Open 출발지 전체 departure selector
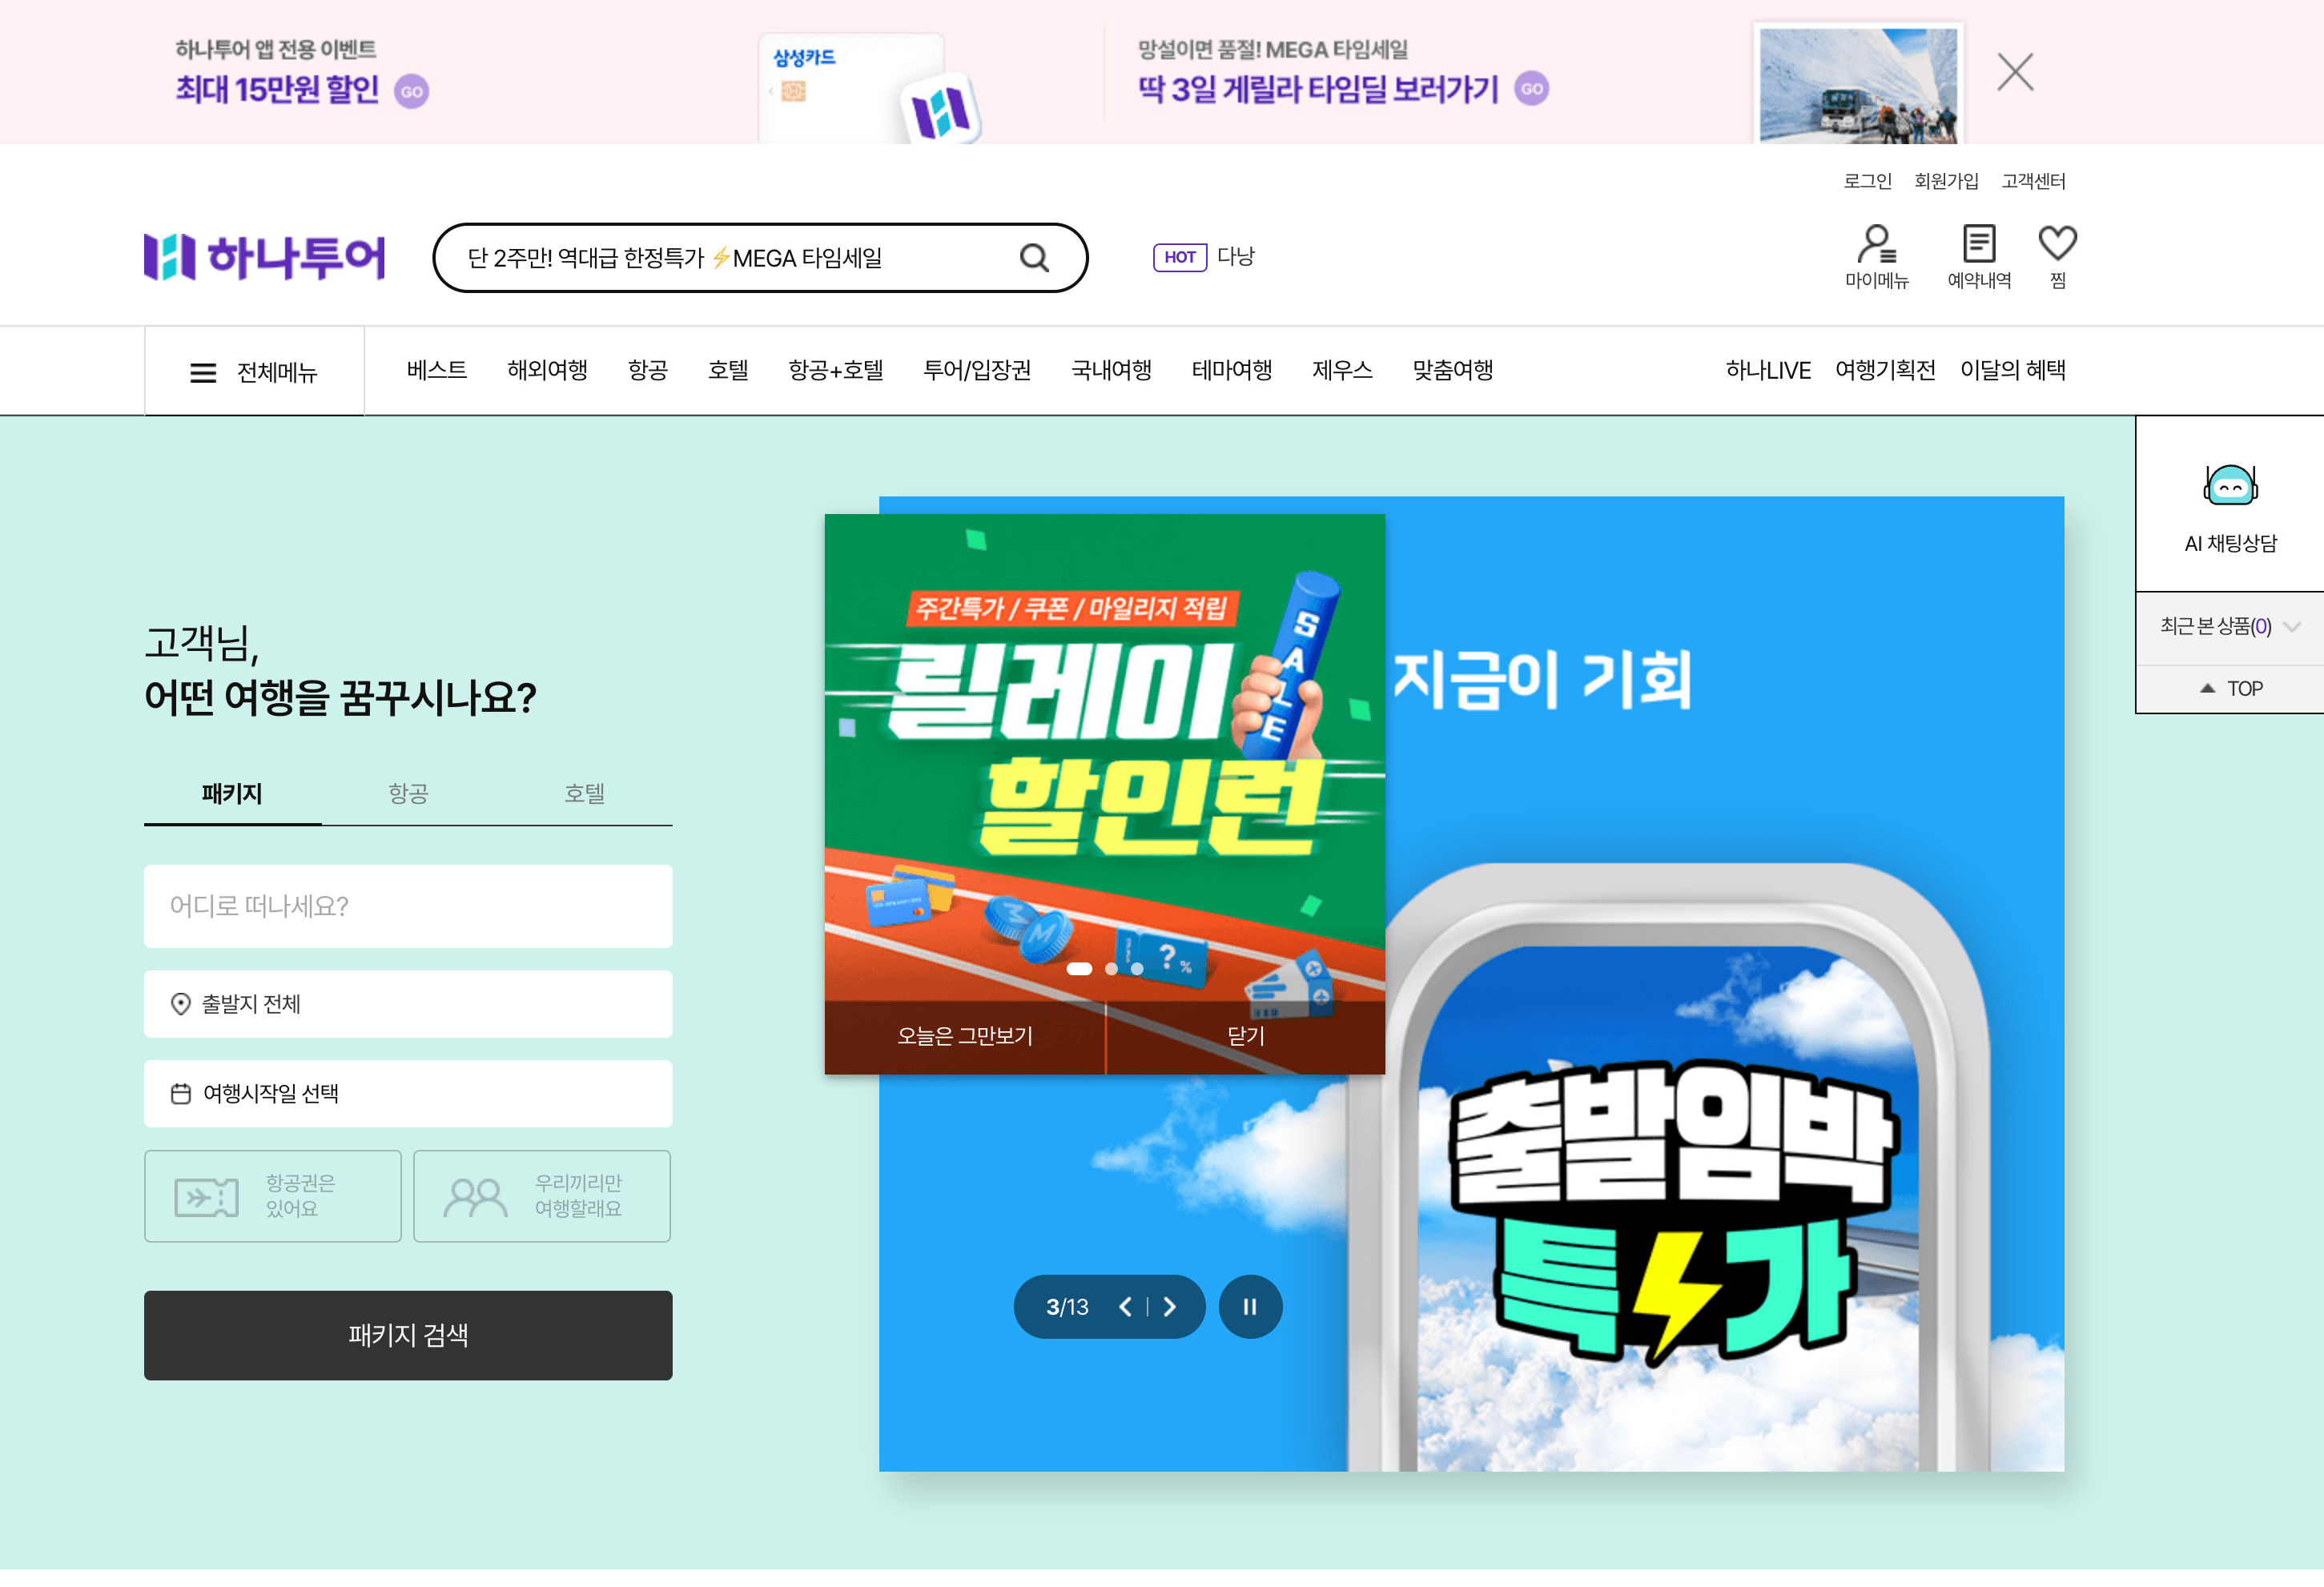Viewport: 2324px width, 1587px height. coord(408,1004)
